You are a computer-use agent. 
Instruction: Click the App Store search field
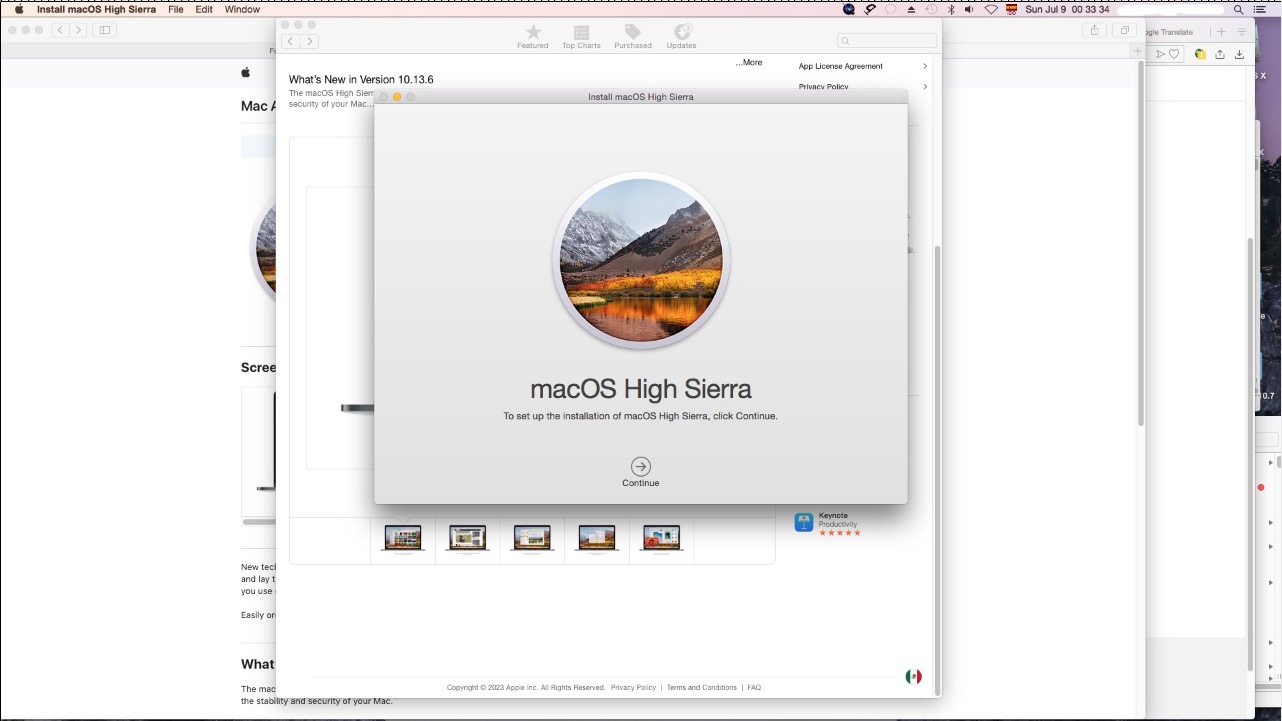[888, 41]
